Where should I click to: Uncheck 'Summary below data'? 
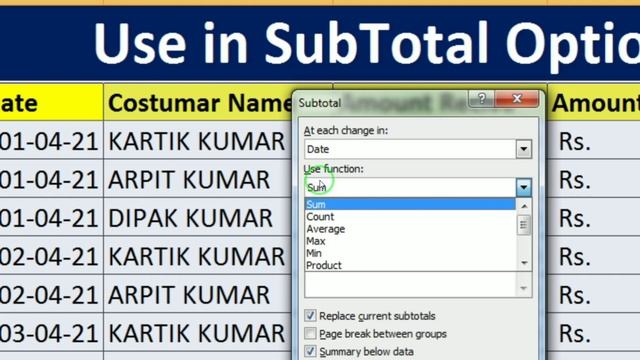point(310,351)
